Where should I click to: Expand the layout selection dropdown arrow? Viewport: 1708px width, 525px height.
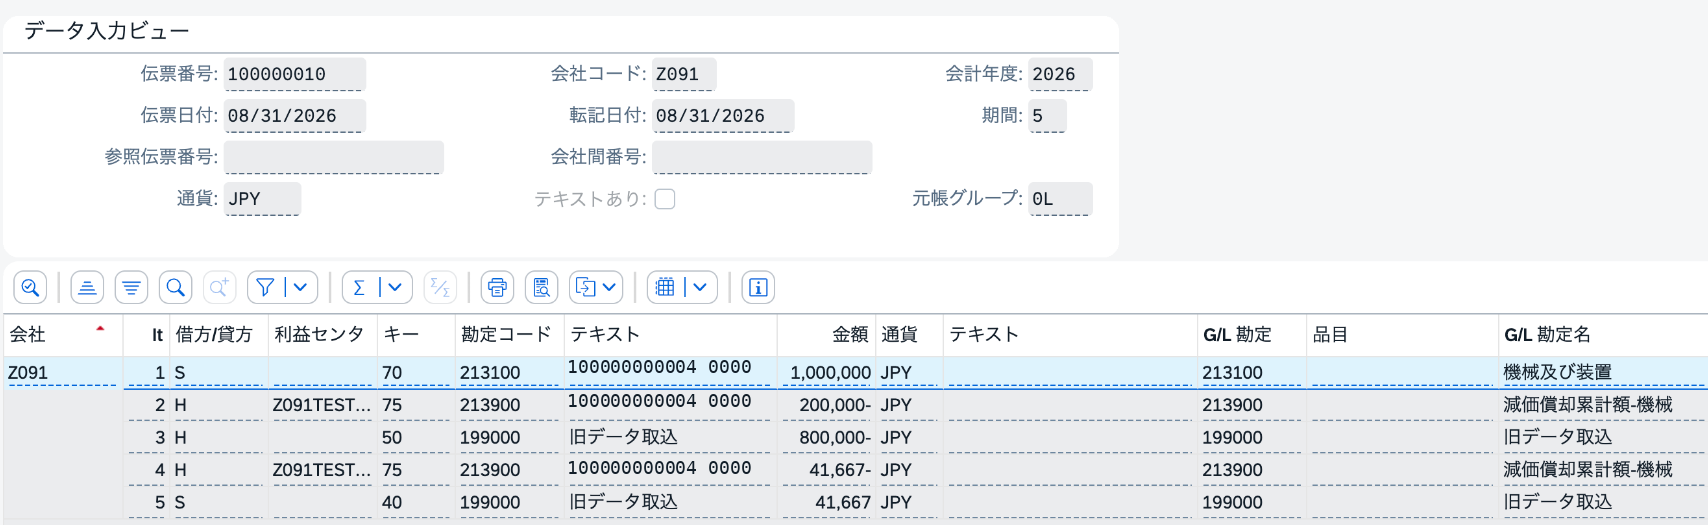pyautogui.click(x=701, y=288)
